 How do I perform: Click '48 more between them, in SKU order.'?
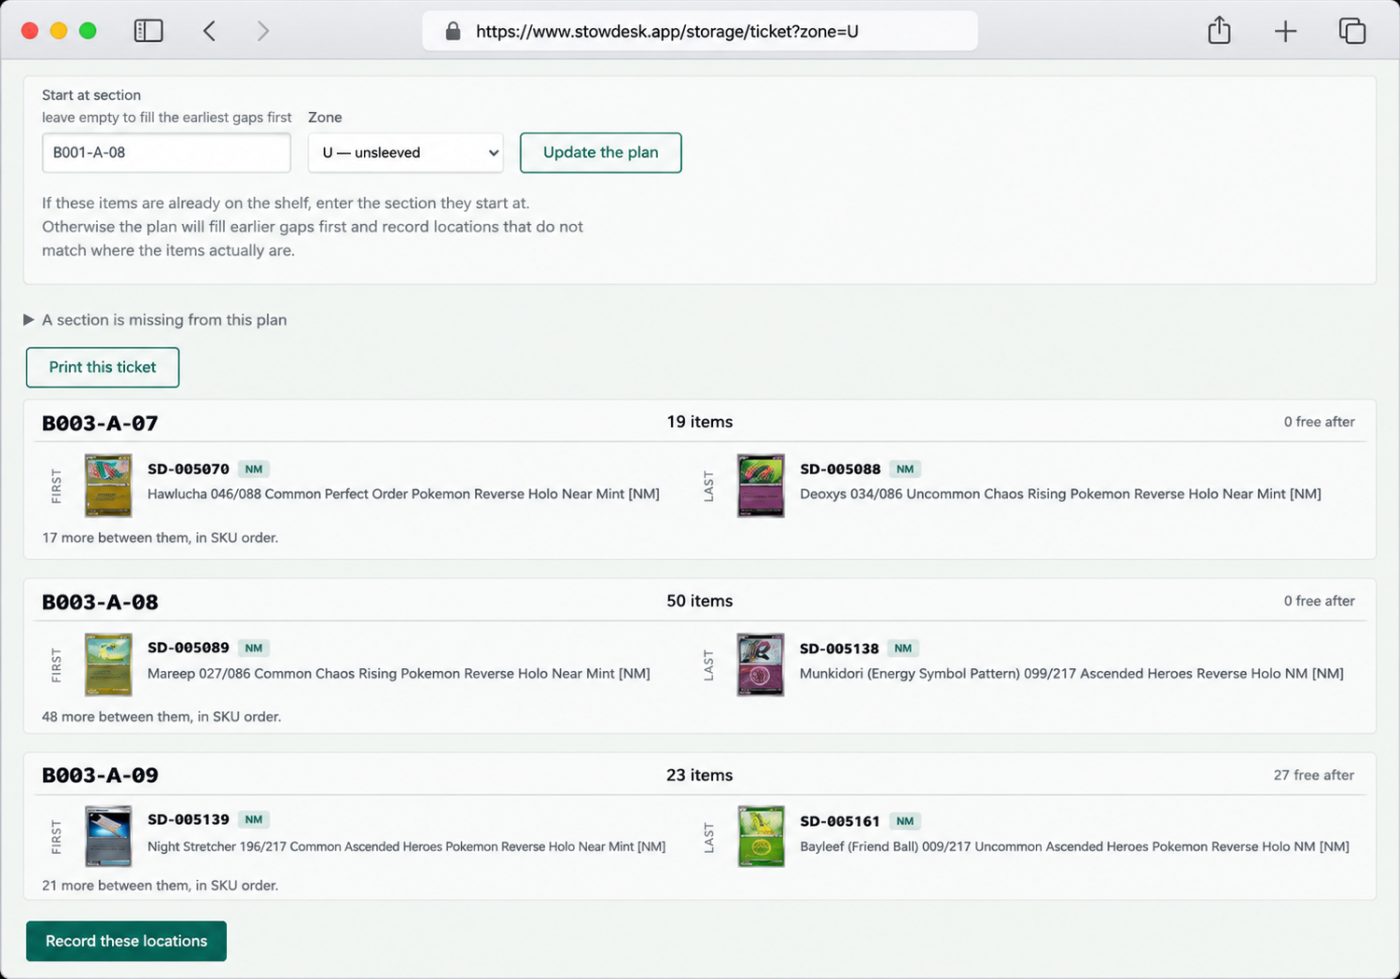(x=162, y=717)
